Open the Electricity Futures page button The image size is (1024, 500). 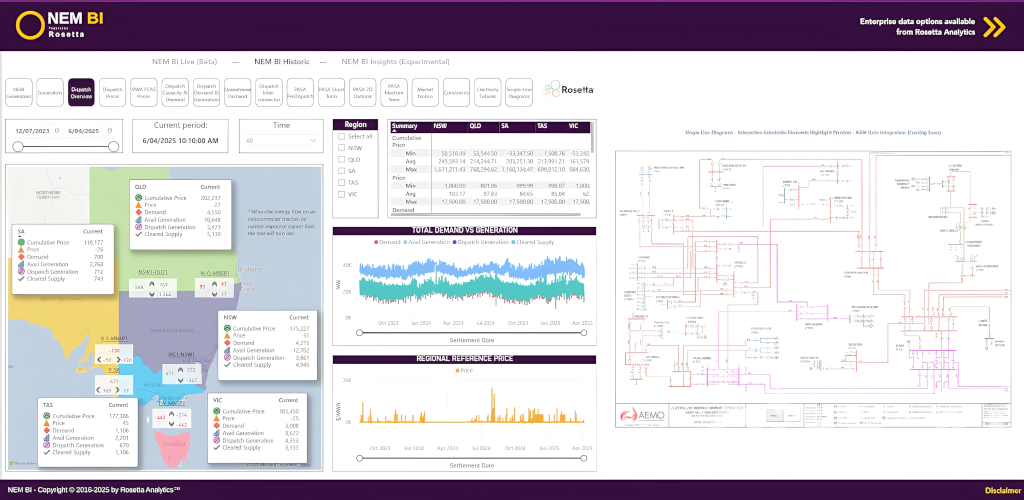pyautogui.click(x=488, y=93)
